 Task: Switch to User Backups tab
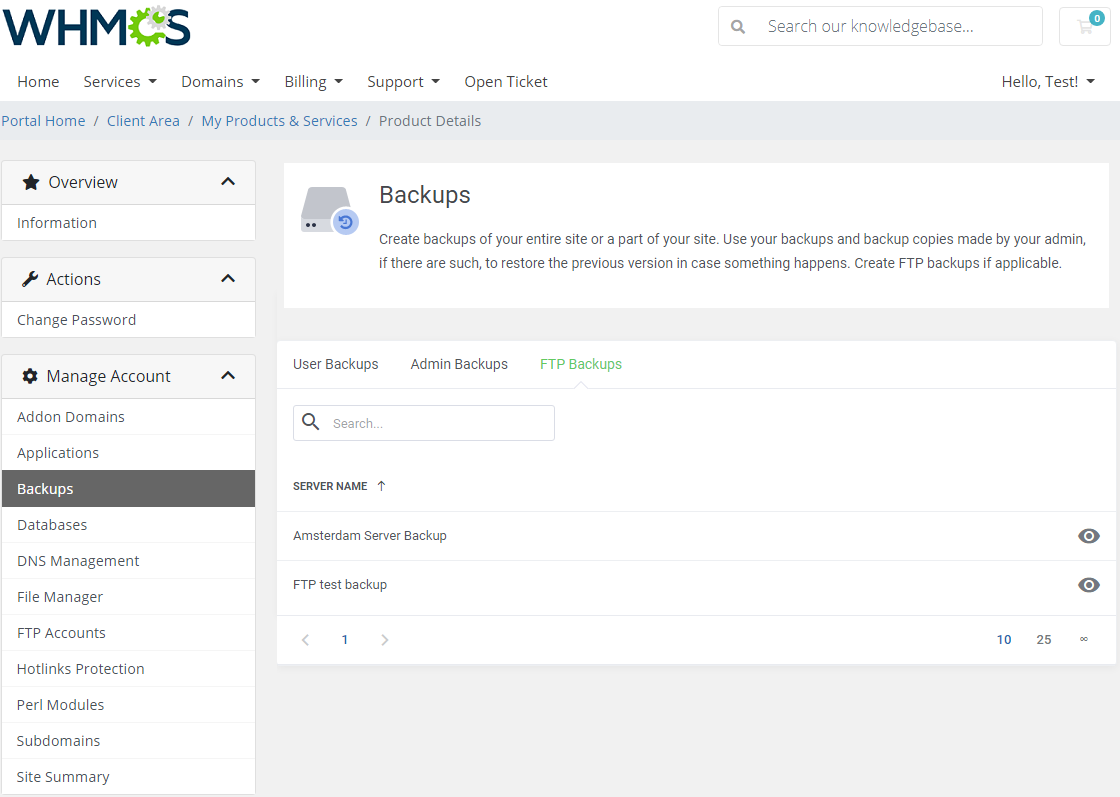(336, 364)
